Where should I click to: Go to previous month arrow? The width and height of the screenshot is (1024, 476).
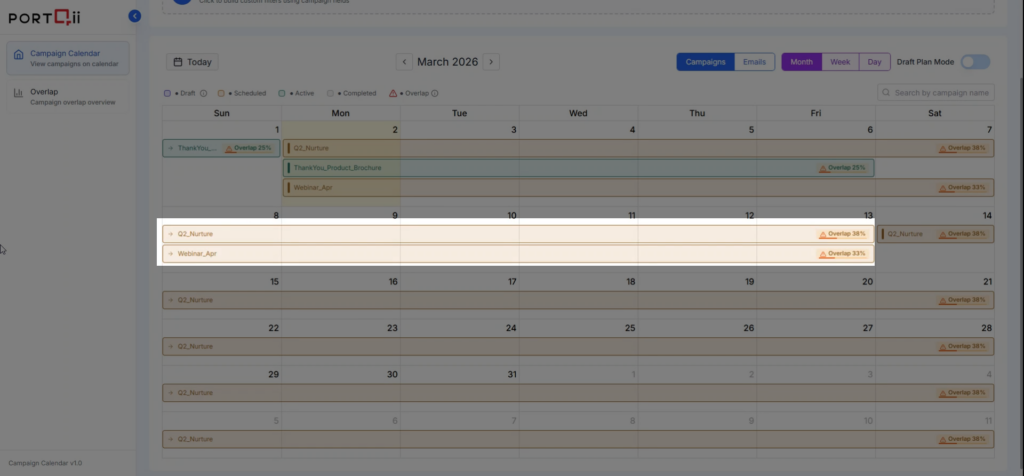pos(404,62)
